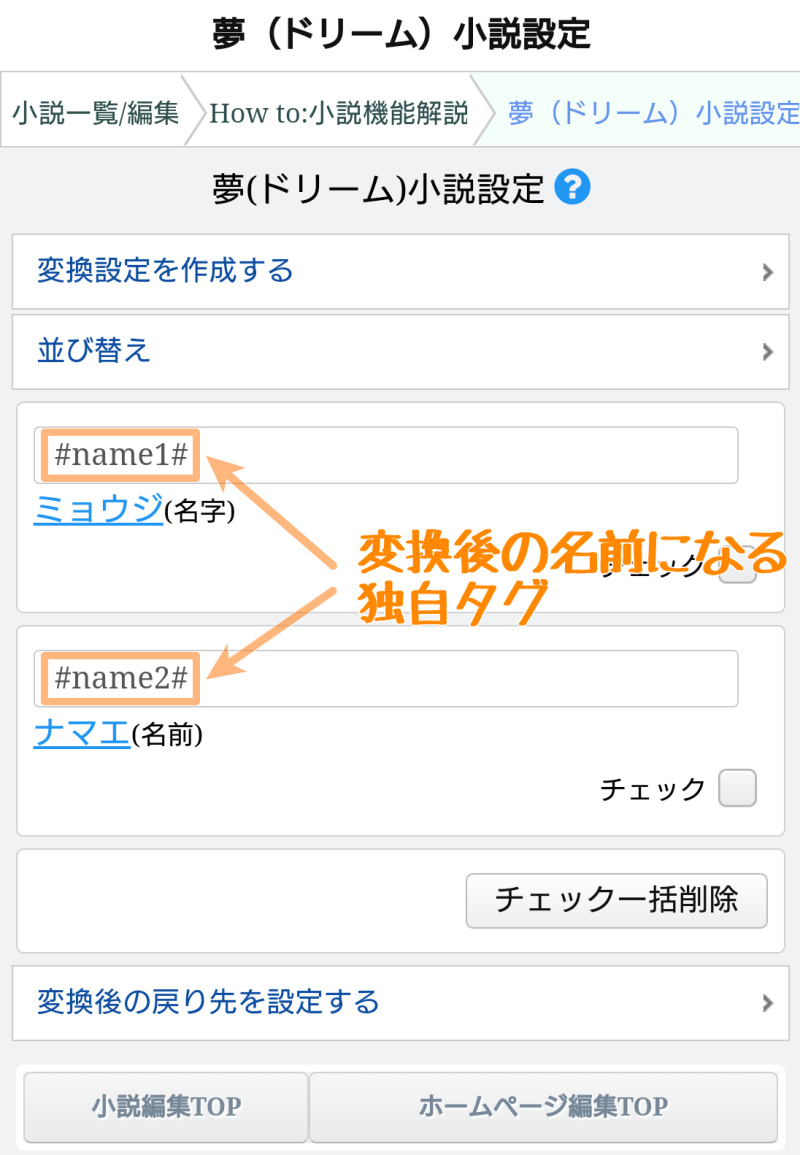The height and width of the screenshot is (1155, 800).
Task: Click the 並び替え link text
Action: (x=94, y=351)
